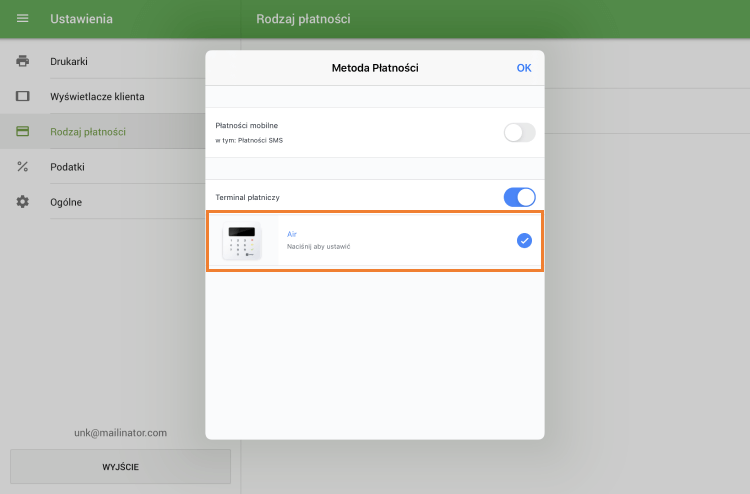Click the customer display screen icon
The image size is (750, 494).
22,96
